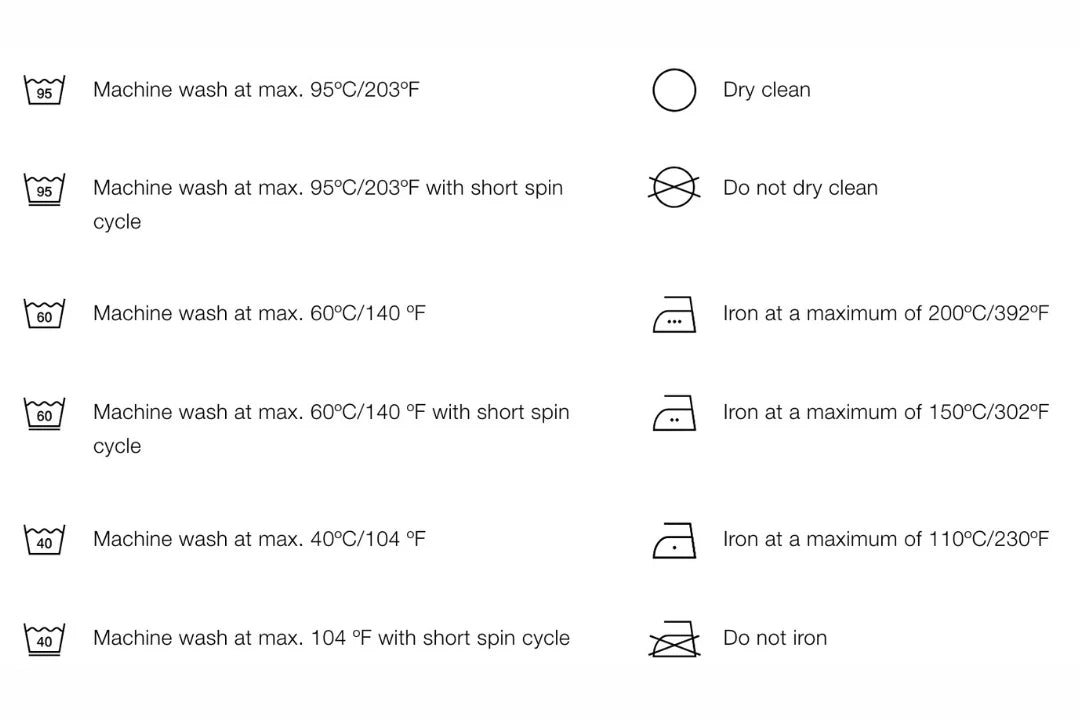Select the 60°C short spin wash icon
Screen dimensions: 1080x720
(x=44, y=413)
